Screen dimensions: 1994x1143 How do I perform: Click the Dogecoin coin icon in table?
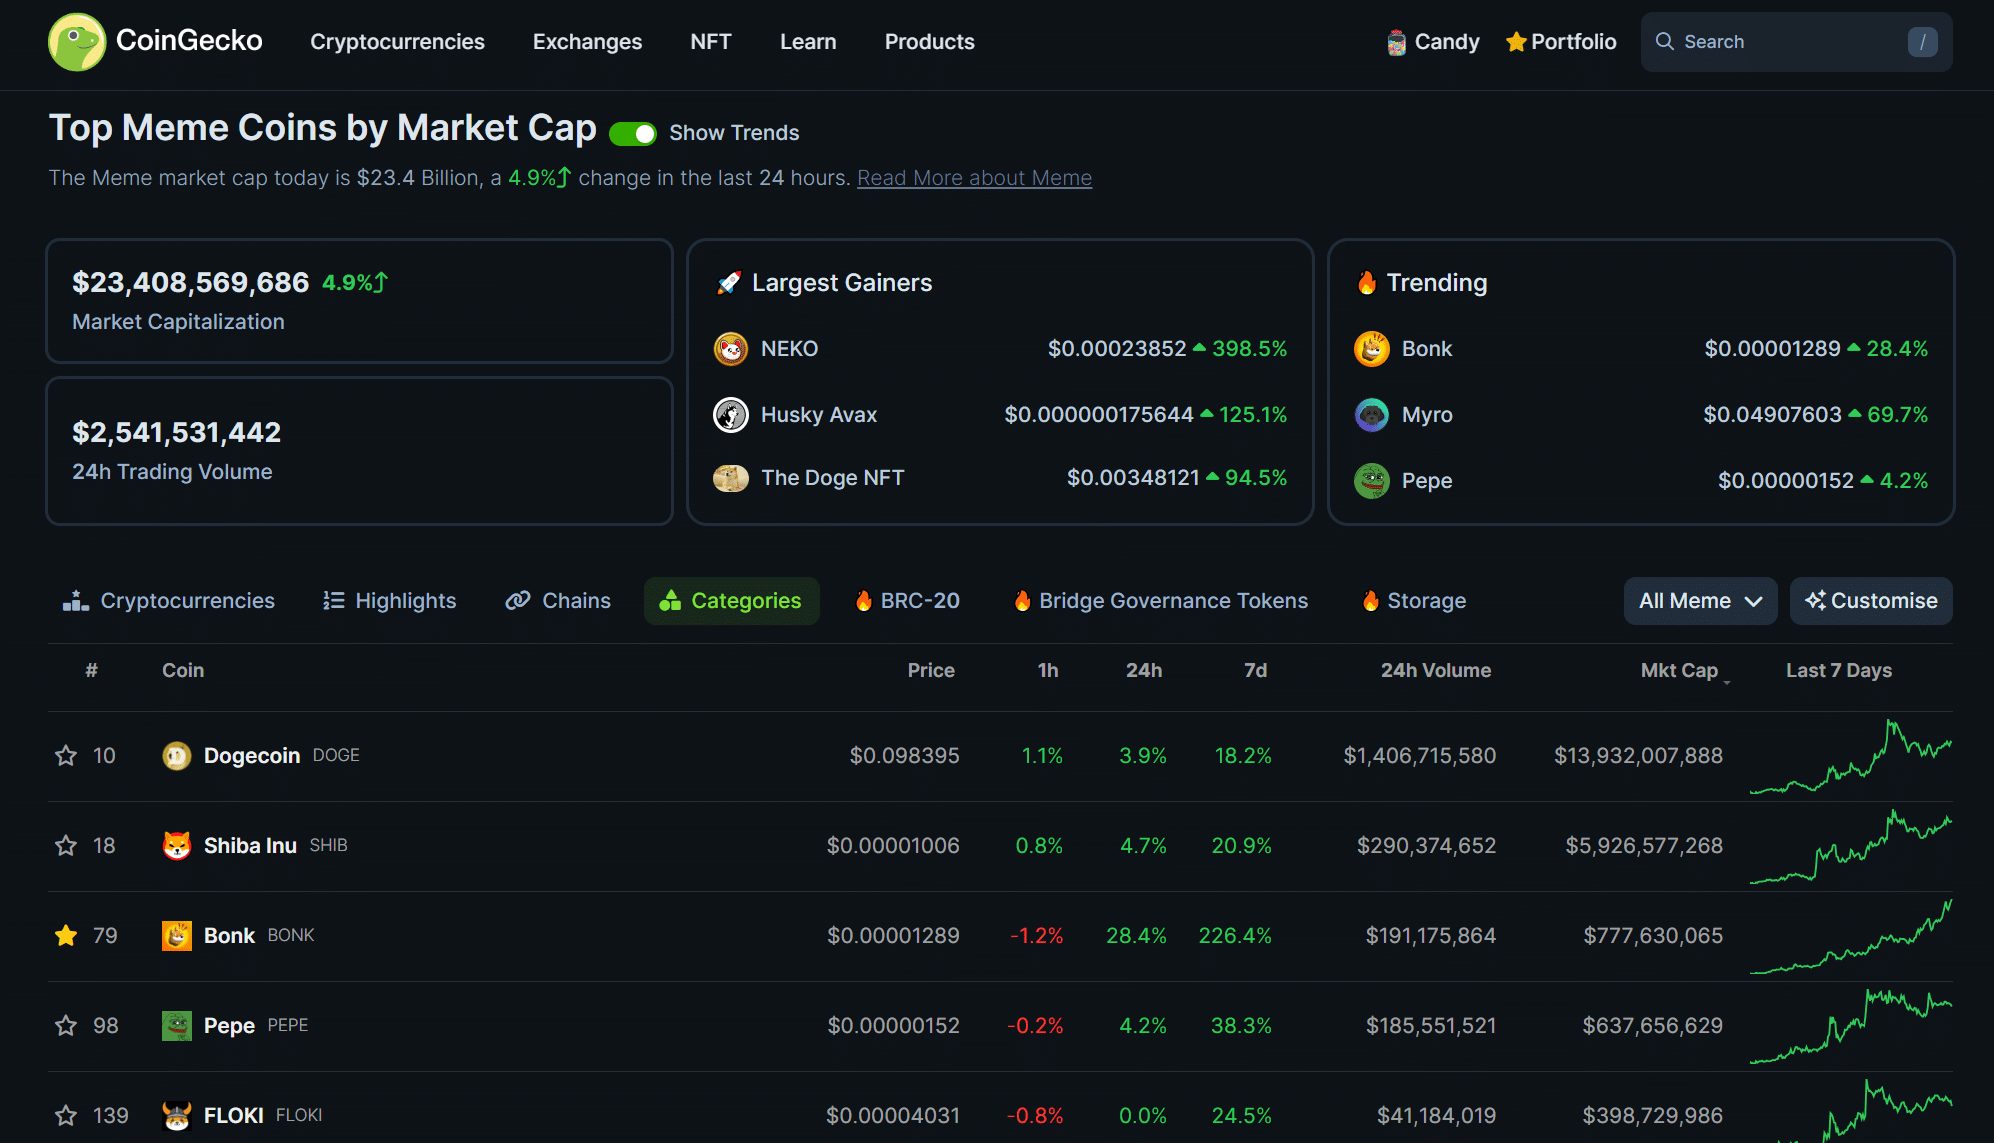click(177, 756)
